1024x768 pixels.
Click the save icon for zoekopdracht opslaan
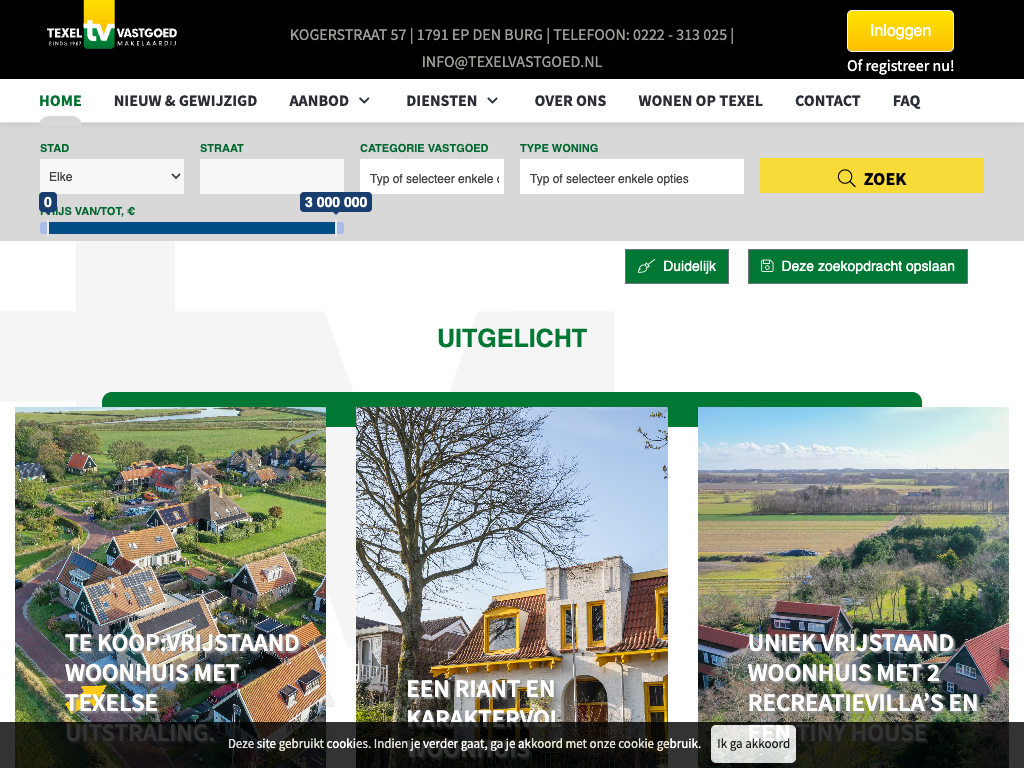767,266
